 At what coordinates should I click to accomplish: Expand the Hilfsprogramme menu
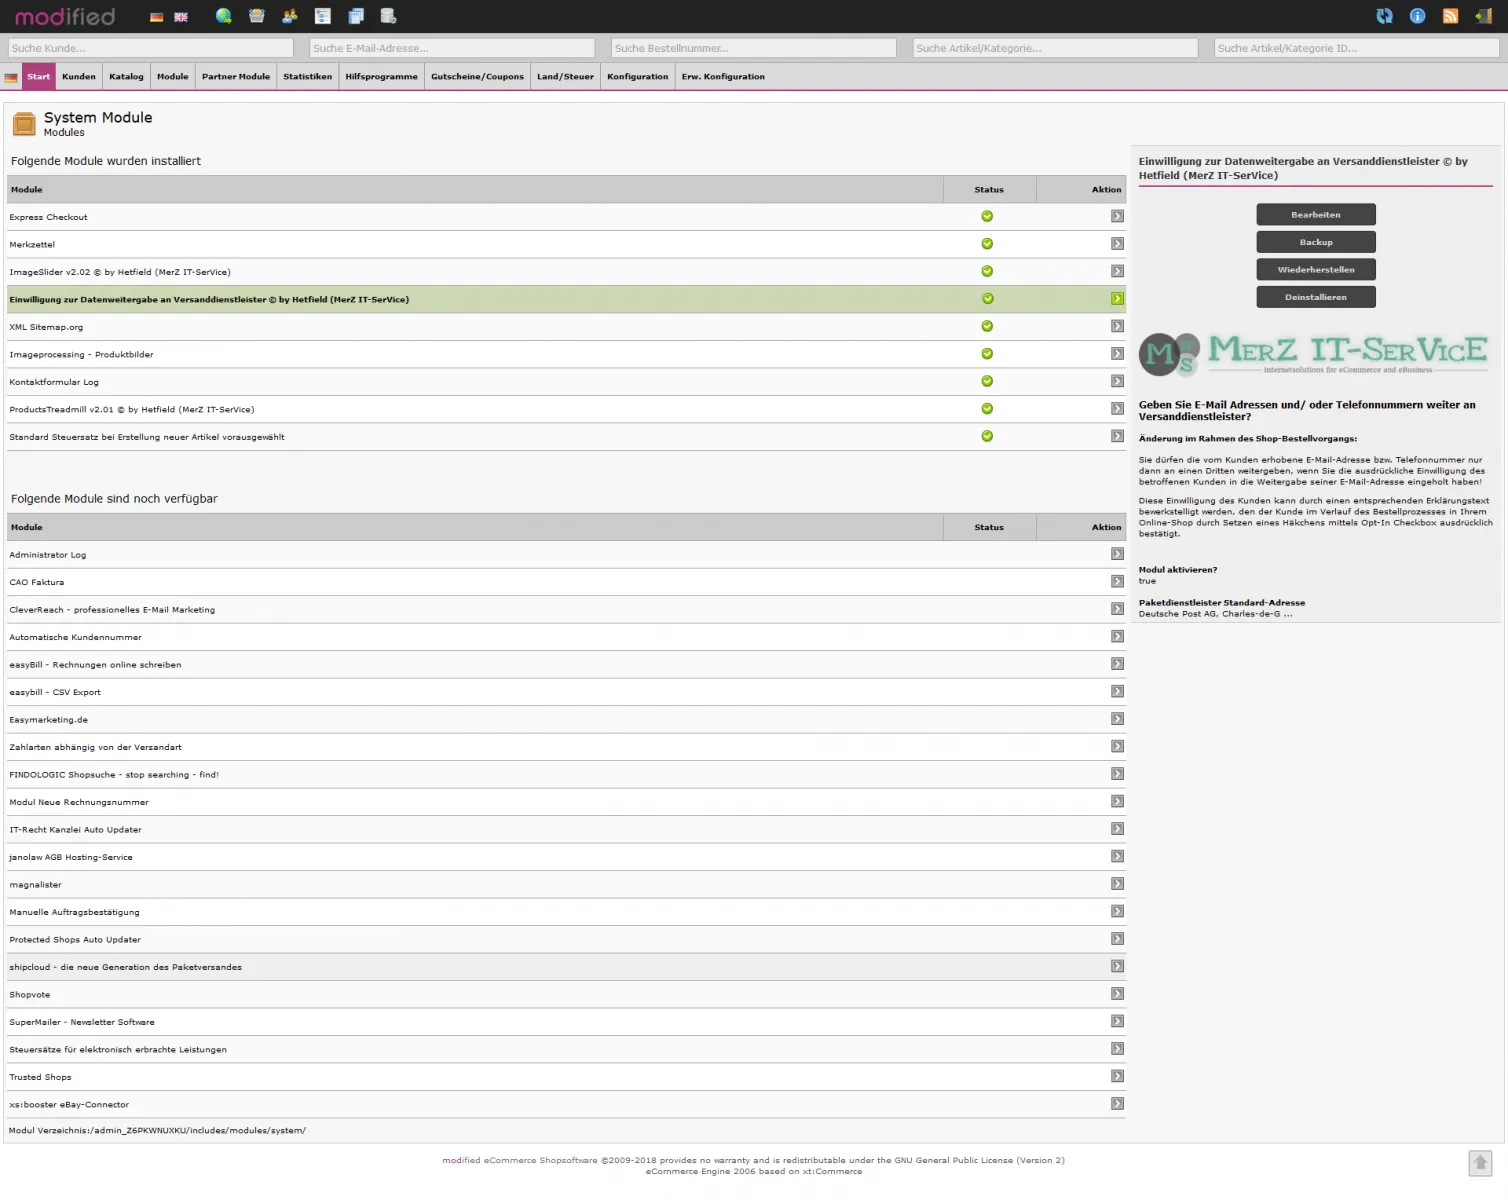tap(381, 77)
